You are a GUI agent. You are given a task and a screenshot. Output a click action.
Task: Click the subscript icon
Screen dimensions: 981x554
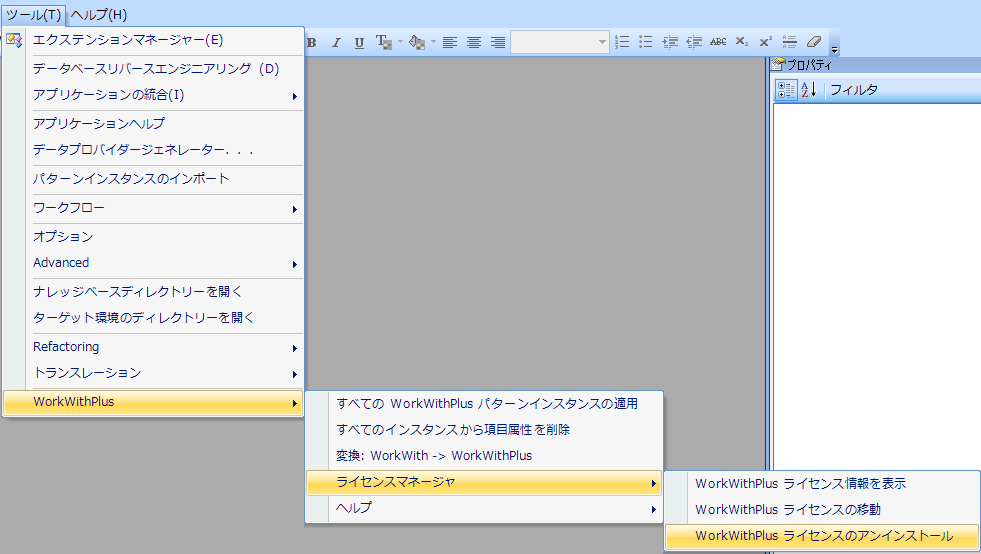741,42
